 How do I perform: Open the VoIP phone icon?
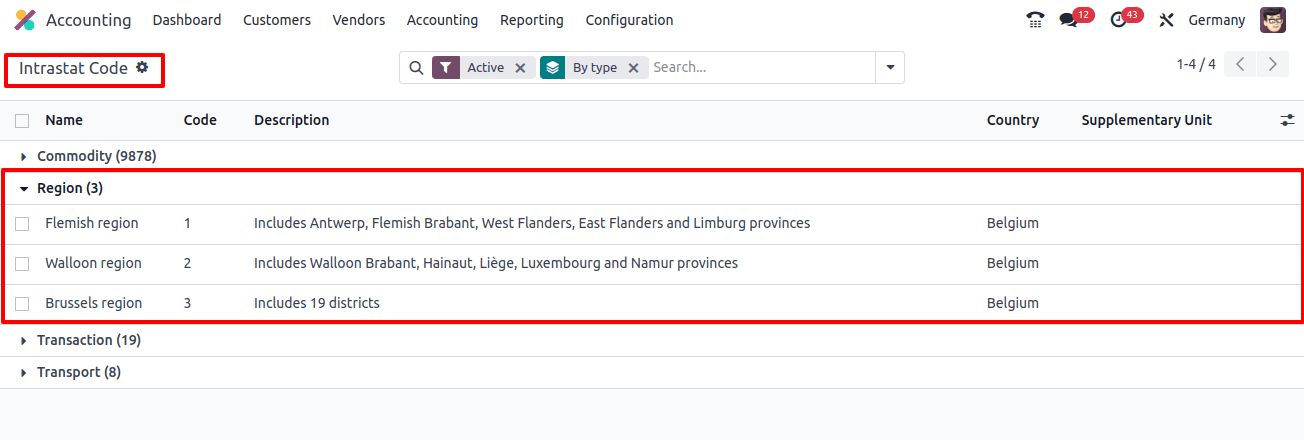[1035, 20]
